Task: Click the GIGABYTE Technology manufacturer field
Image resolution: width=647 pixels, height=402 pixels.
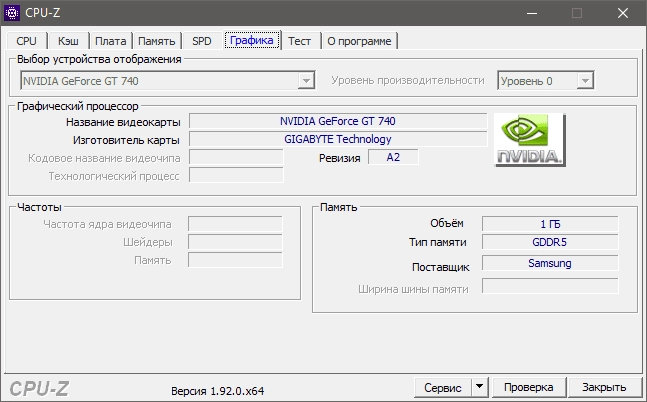Action: click(x=338, y=139)
